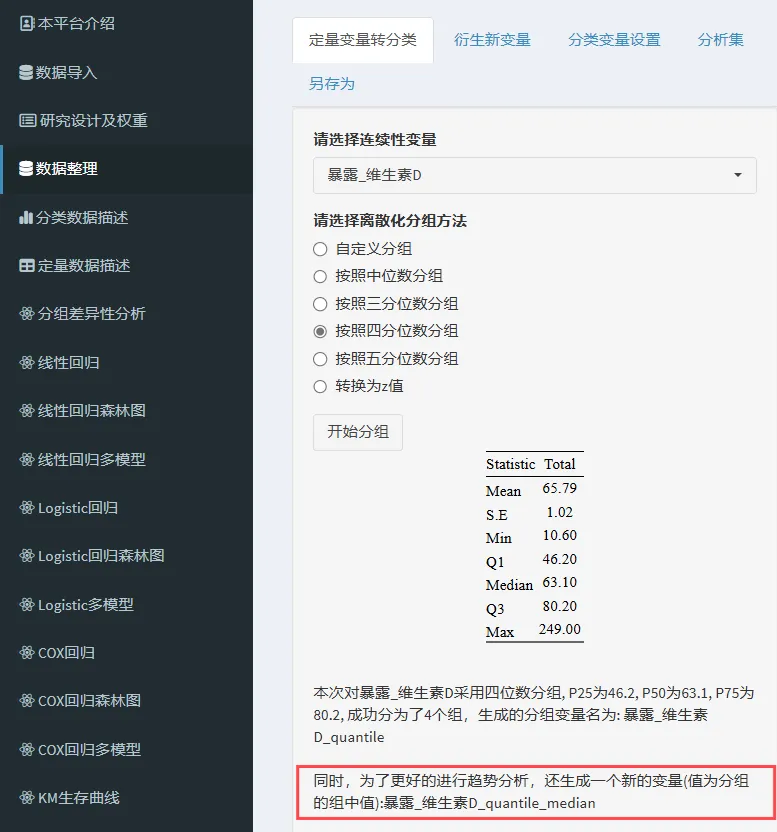Switch to the 定量变量转分类 tab
Screen dimensions: 777x832
click(x=362, y=40)
